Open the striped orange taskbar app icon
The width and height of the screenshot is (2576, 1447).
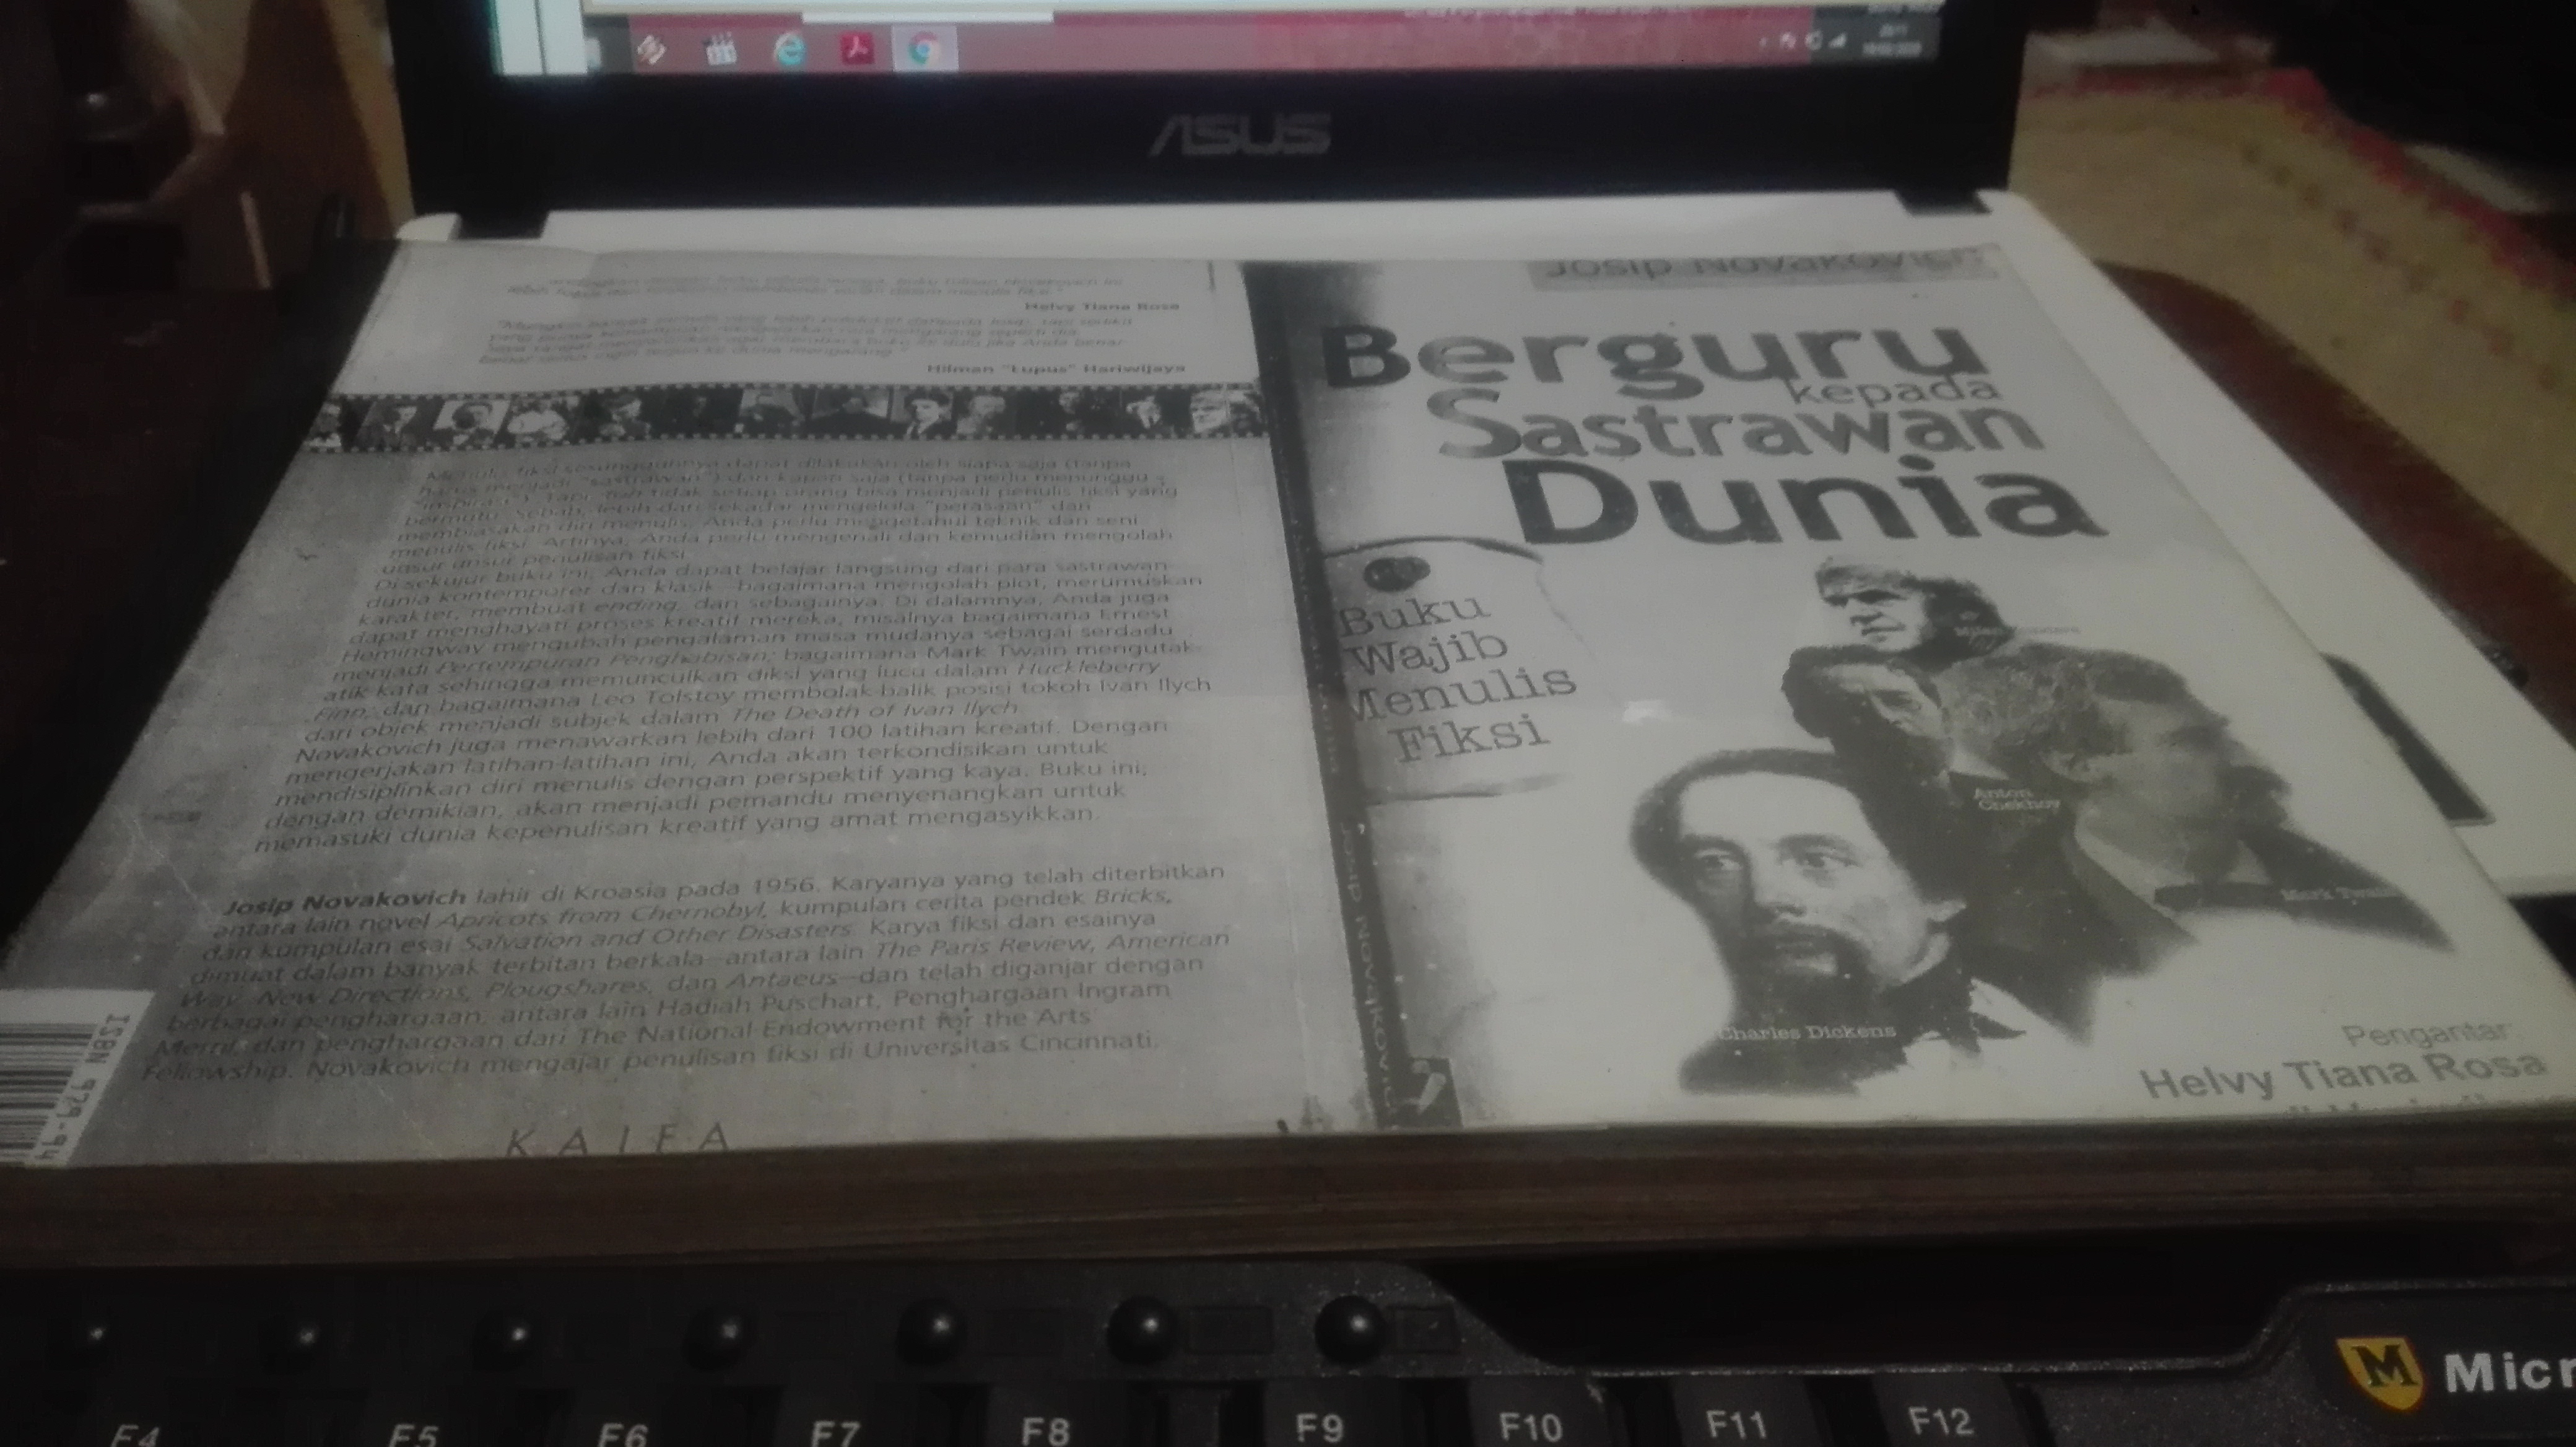pyautogui.click(x=651, y=50)
